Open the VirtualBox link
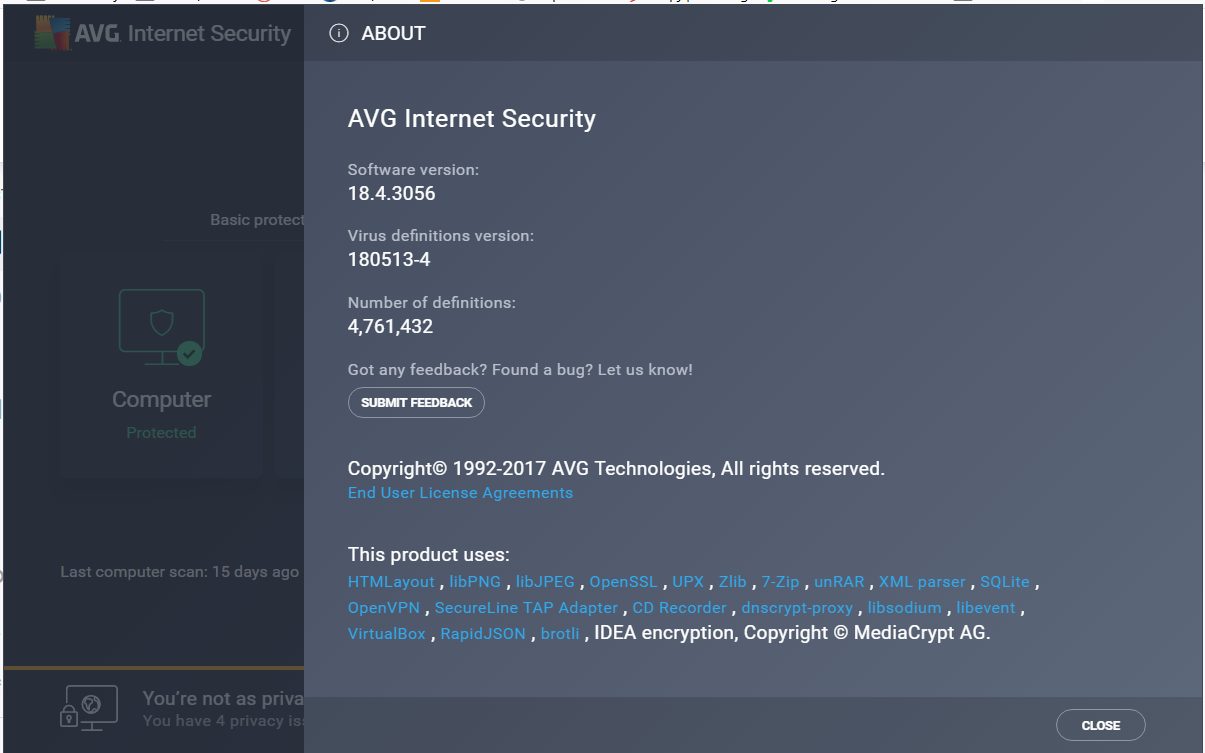 (387, 634)
